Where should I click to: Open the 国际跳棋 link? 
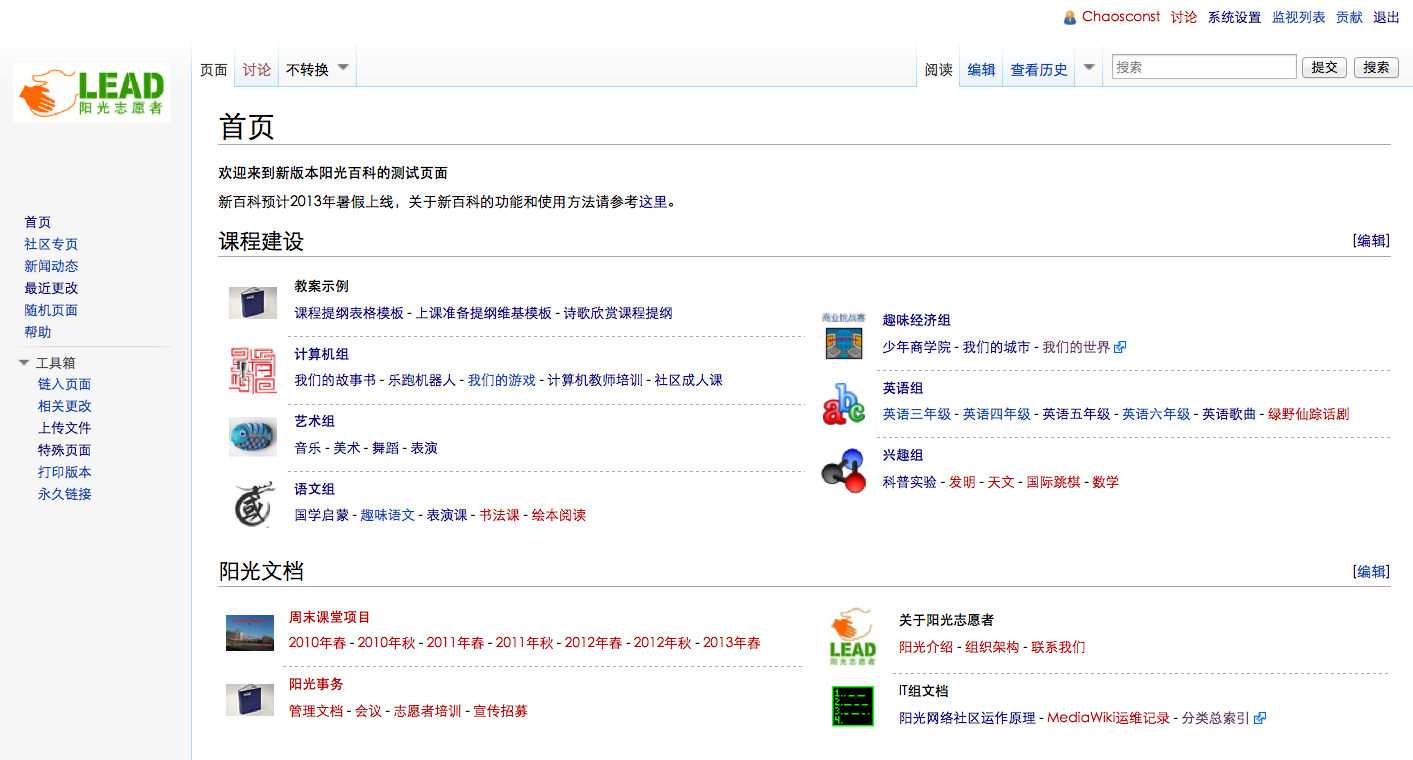pyautogui.click(x=1053, y=482)
